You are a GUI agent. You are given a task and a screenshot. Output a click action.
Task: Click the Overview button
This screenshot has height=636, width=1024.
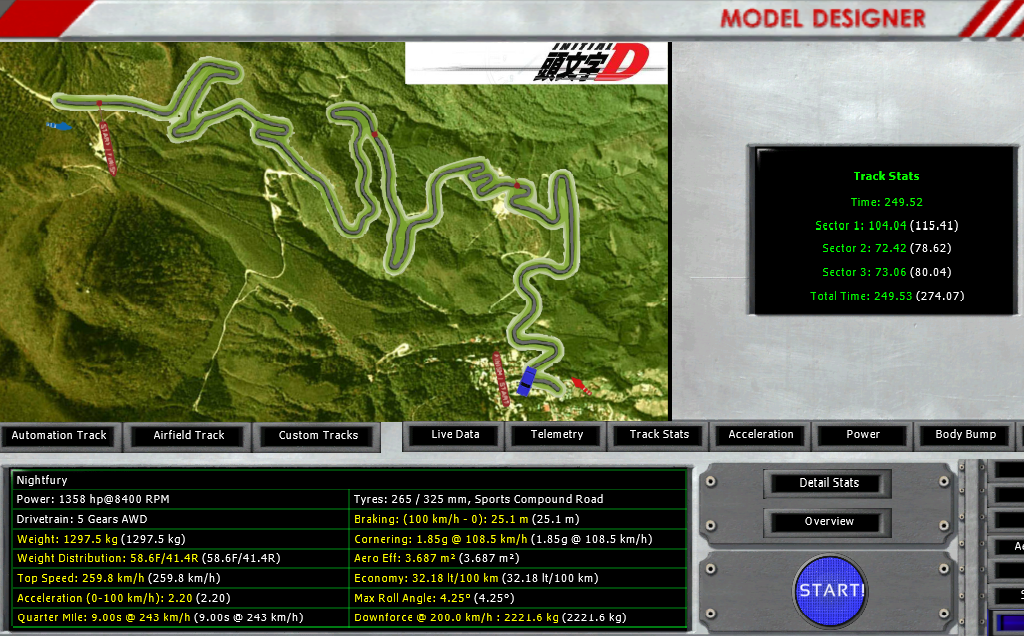[829, 522]
